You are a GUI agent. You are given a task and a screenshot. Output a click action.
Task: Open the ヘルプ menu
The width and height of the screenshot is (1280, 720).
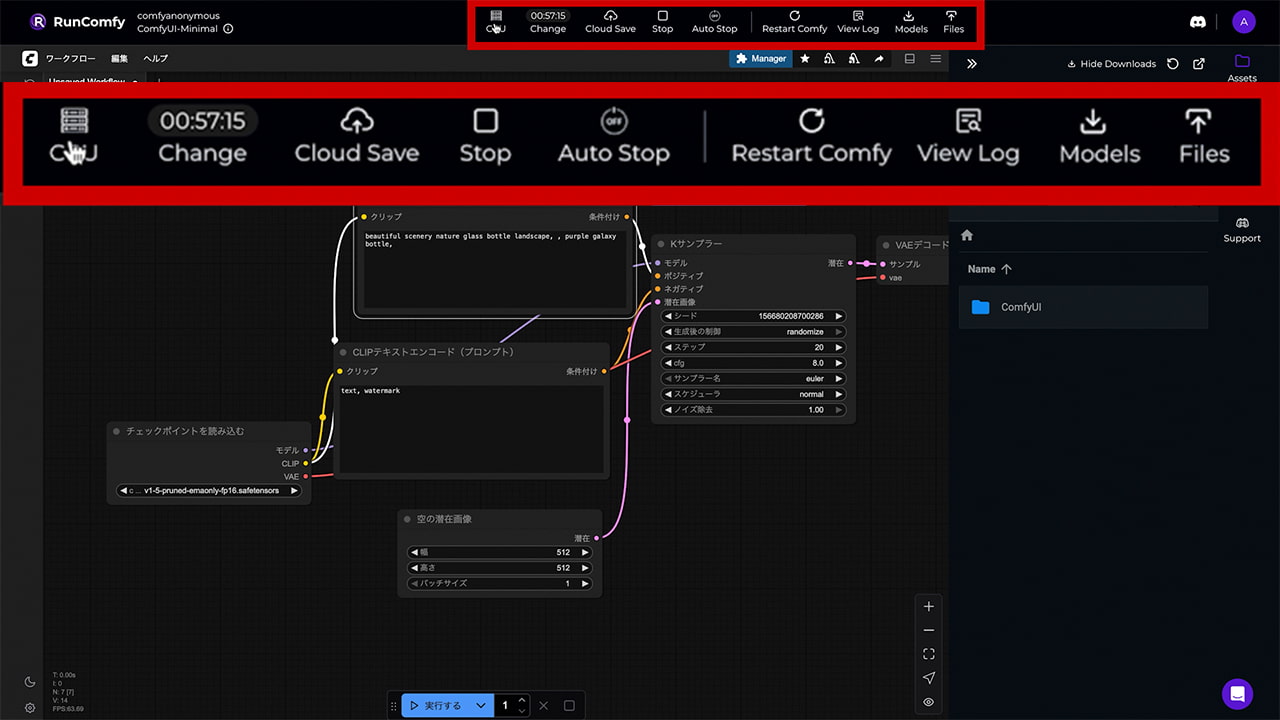pyautogui.click(x=155, y=59)
